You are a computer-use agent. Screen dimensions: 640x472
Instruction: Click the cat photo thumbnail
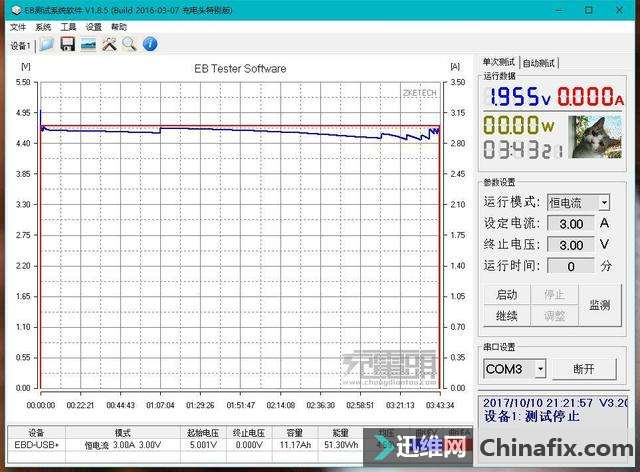[596, 137]
